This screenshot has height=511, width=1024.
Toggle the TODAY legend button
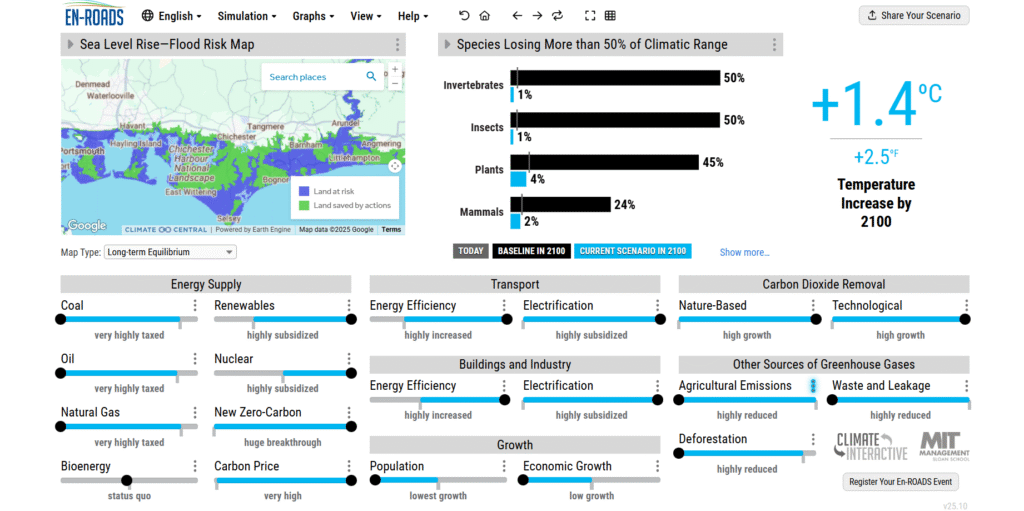470,251
